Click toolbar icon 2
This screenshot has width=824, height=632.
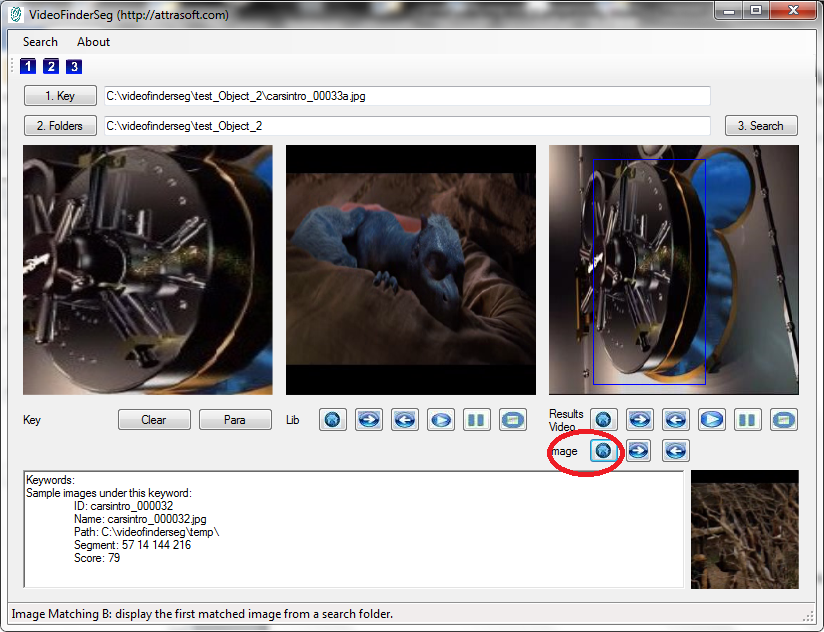click(x=51, y=66)
